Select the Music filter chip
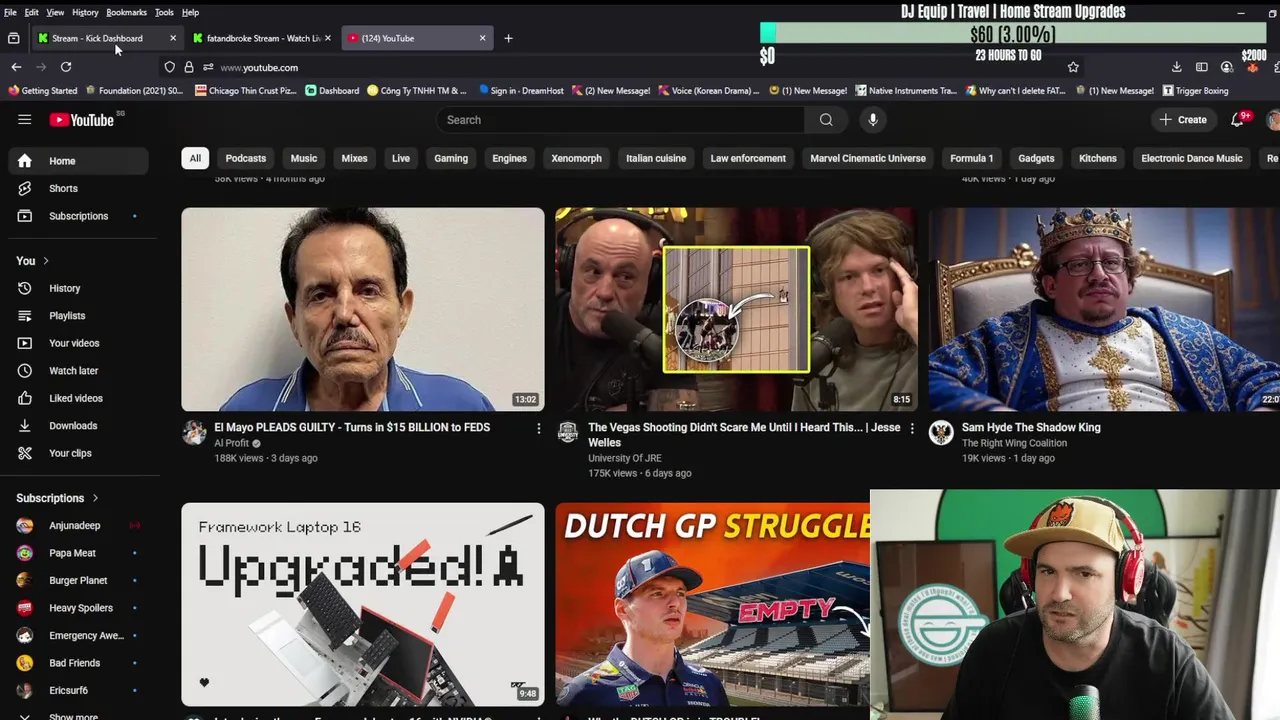 click(304, 158)
